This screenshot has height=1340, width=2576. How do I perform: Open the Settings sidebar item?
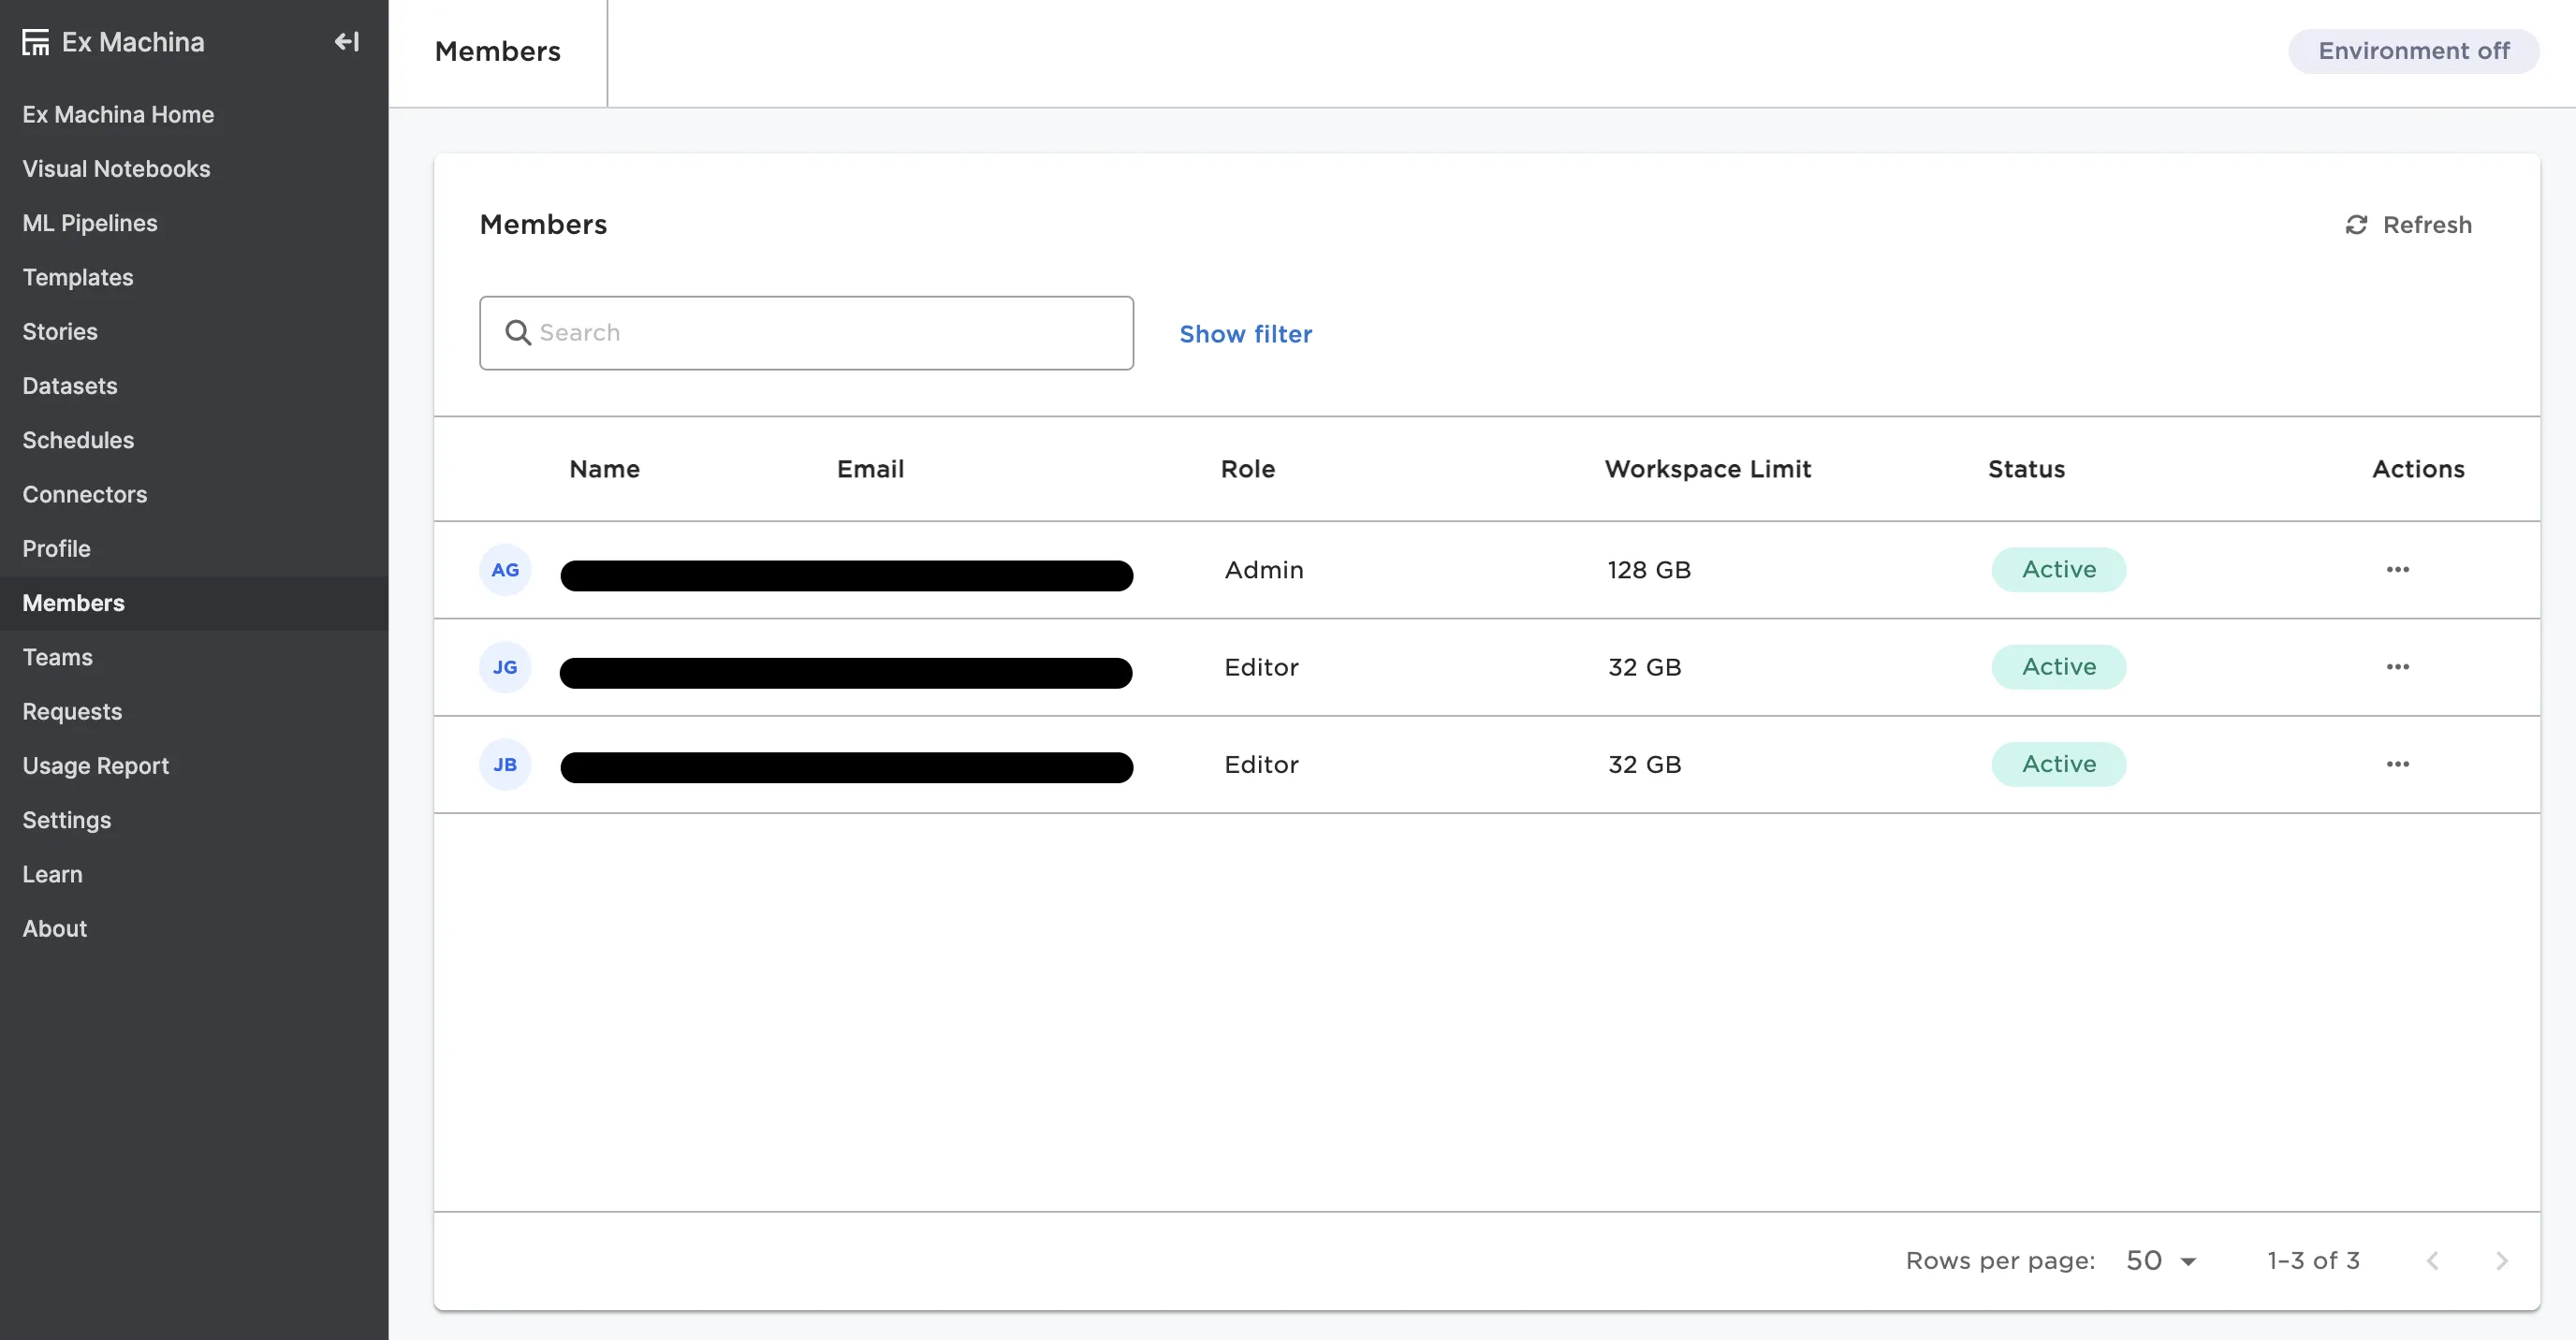point(66,820)
